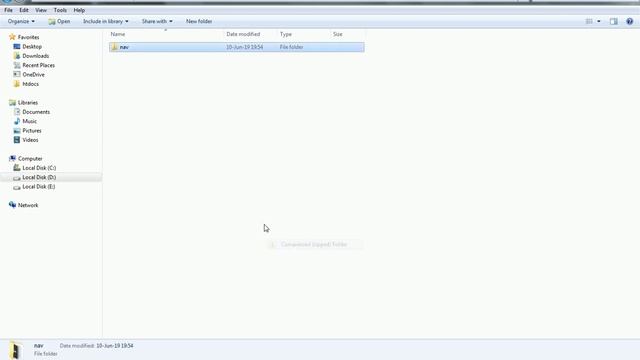Expand Include in library dropdown

pyautogui.click(x=106, y=21)
